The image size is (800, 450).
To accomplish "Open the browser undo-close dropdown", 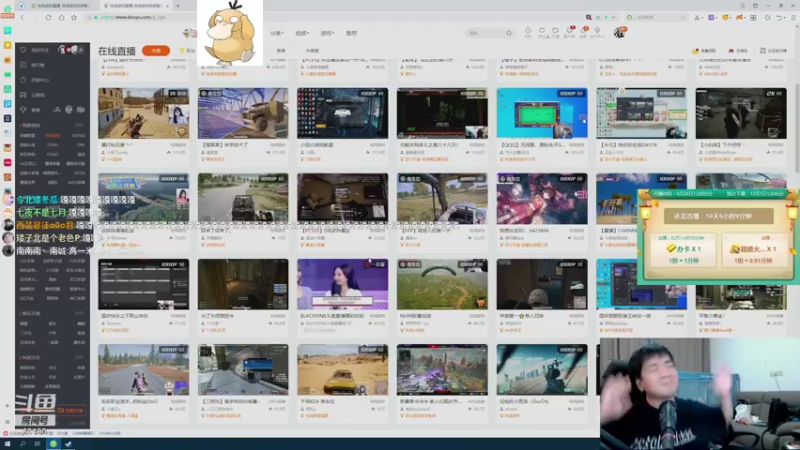I will [780, 17].
